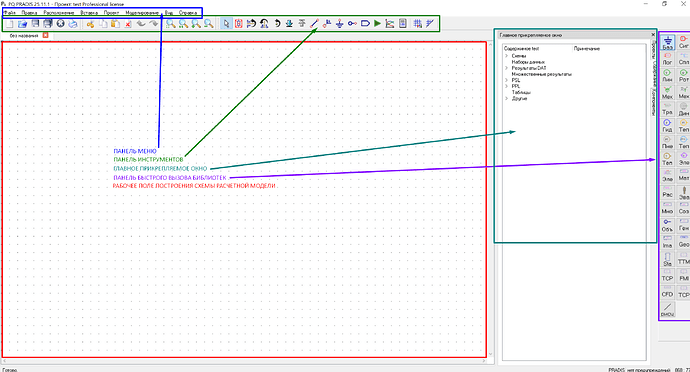Open the CFD library button

[x=668, y=291]
